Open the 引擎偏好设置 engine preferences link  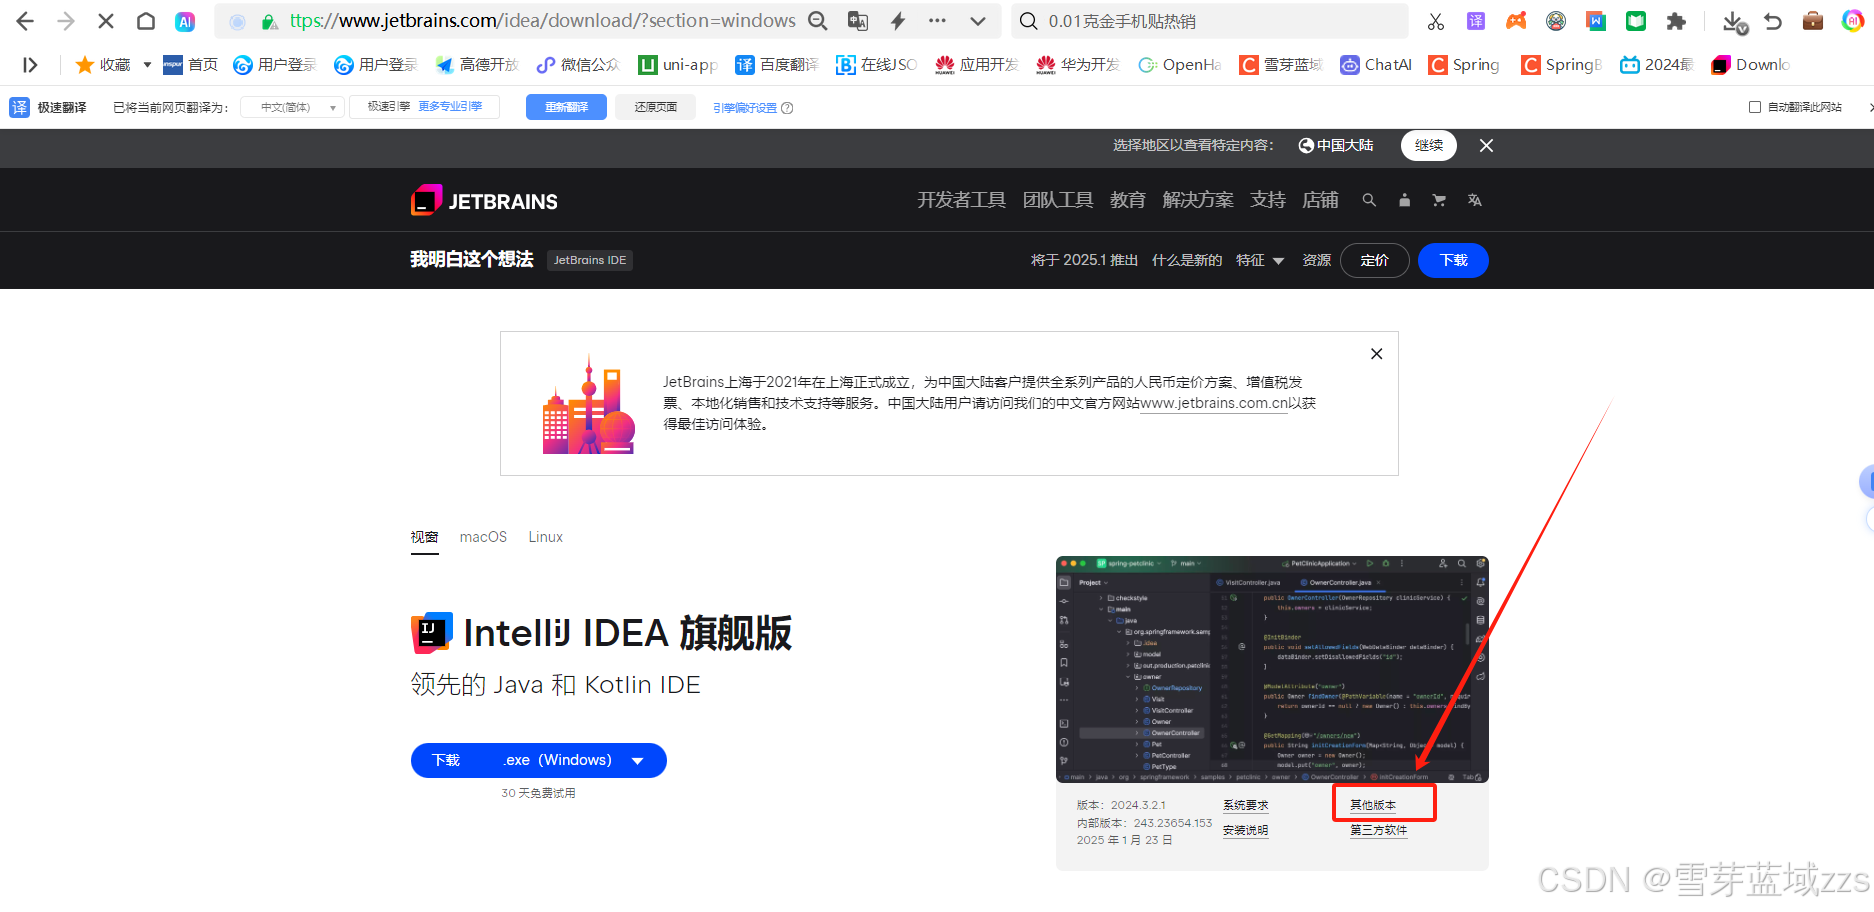pos(745,108)
